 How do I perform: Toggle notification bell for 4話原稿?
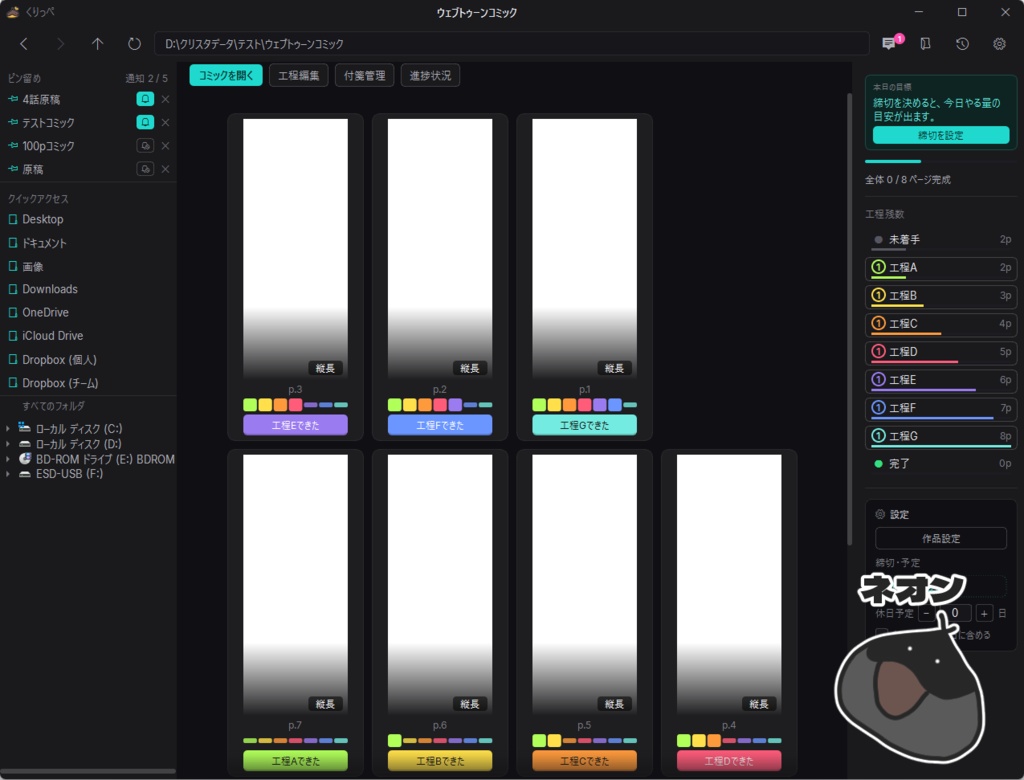click(x=145, y=99)
